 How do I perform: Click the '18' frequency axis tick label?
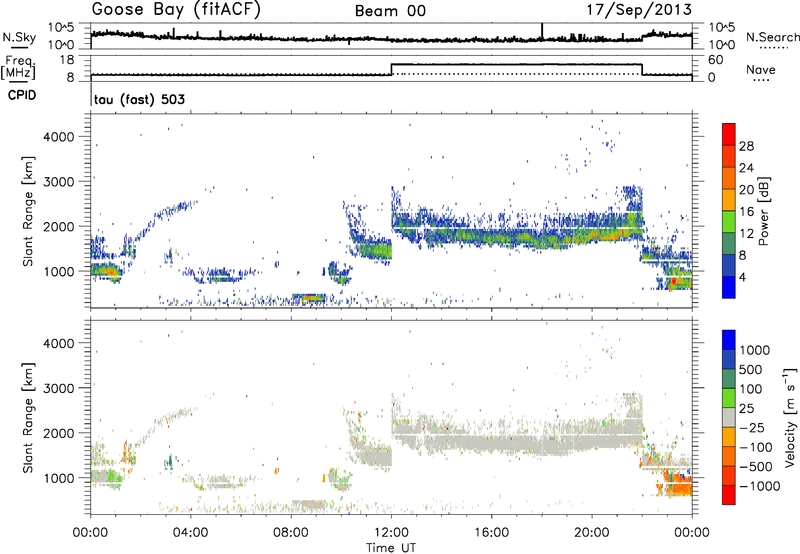pos(67,60)
